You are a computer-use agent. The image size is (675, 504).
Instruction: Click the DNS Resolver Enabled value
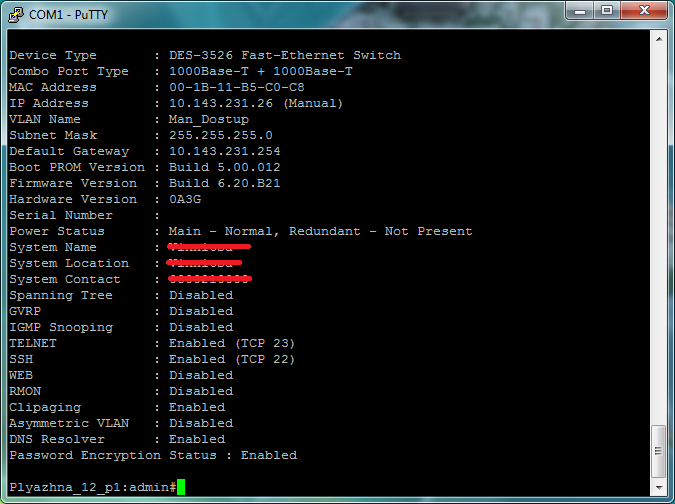pos(197,439)
